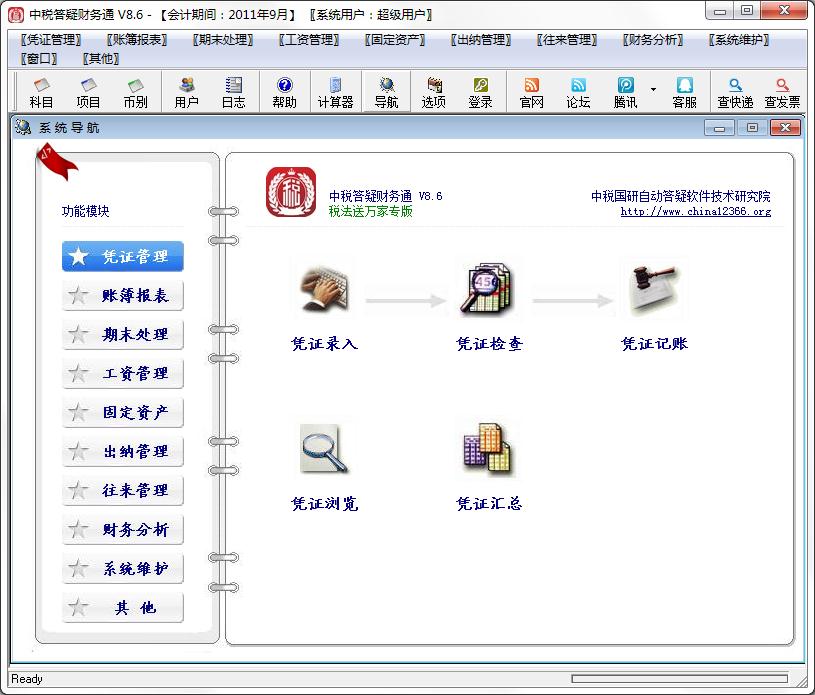This screenshot has width=815, height=695.
Task: Select 其他 module in sidebar
Action: point(123,608)
